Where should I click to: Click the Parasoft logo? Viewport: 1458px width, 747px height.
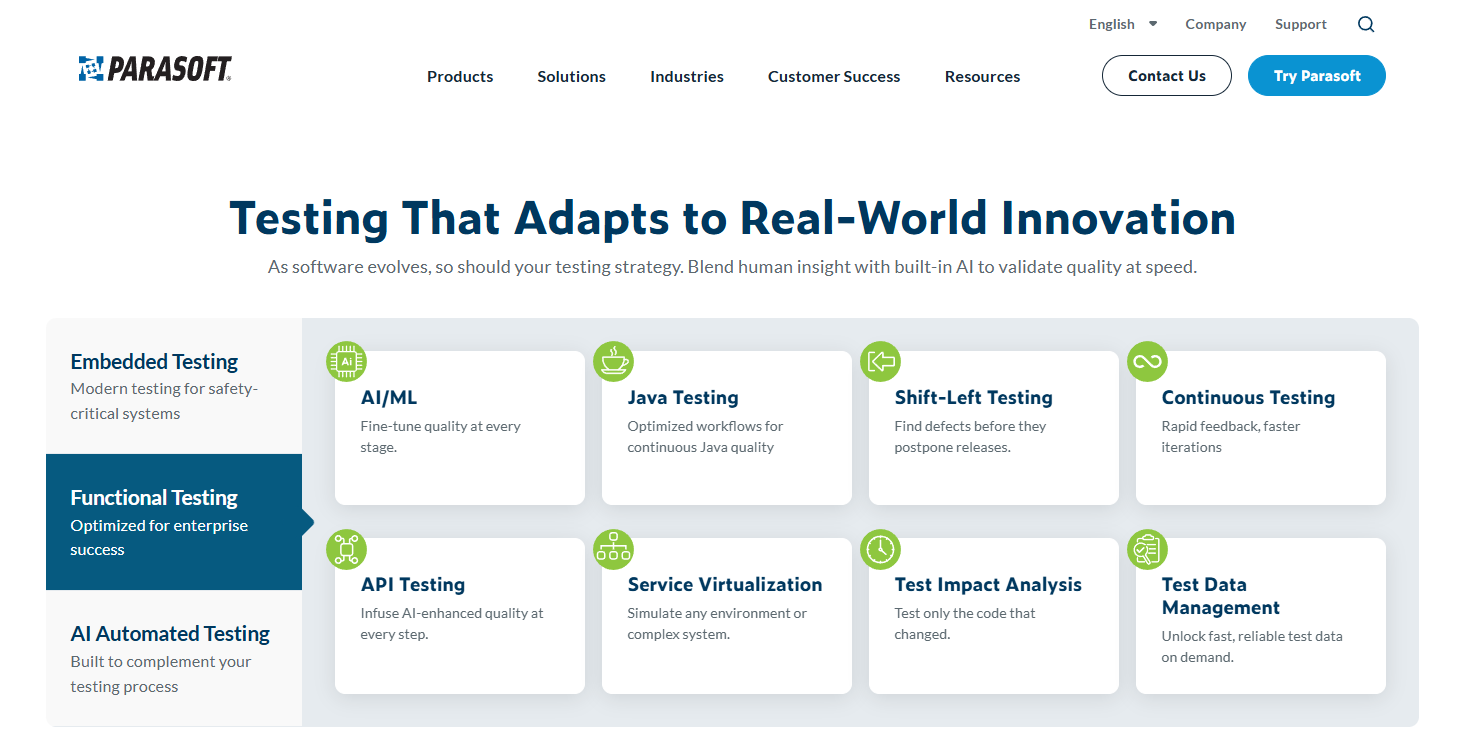[155, 69]
